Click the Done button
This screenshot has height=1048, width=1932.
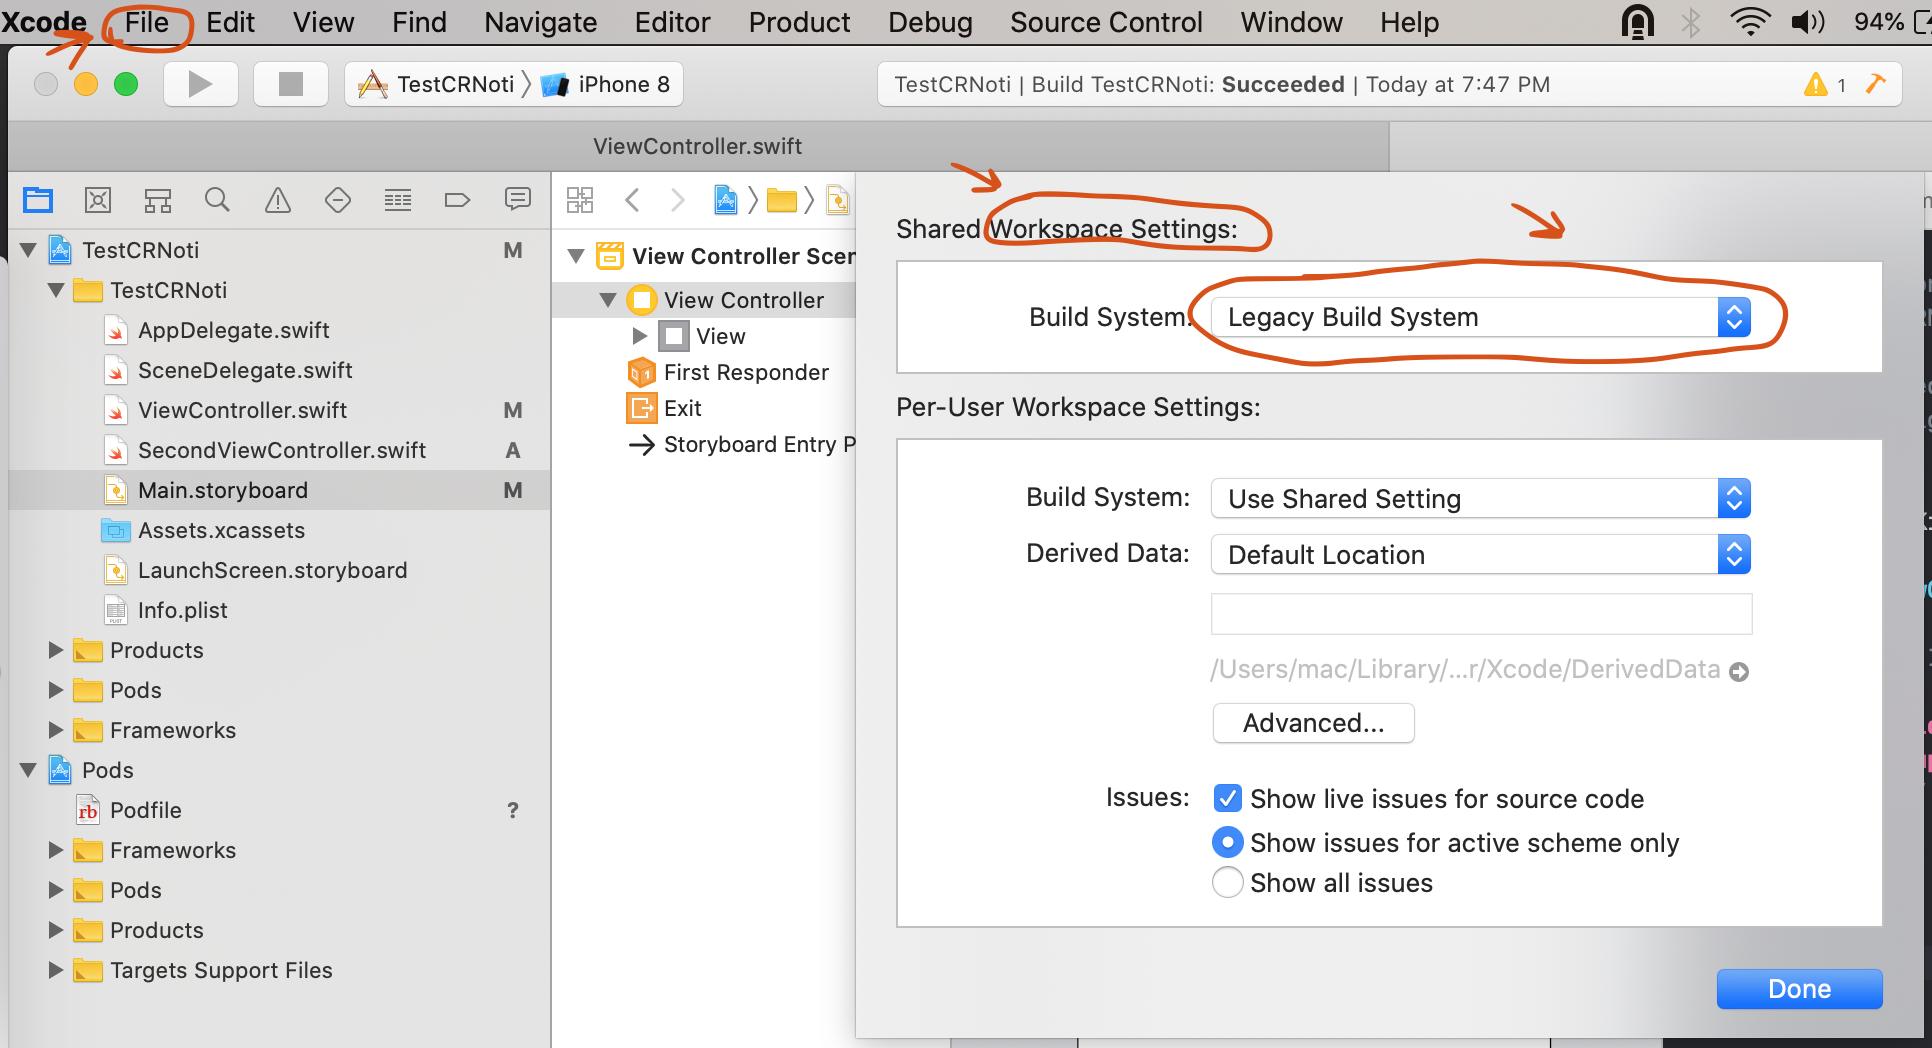(1799, 988)
